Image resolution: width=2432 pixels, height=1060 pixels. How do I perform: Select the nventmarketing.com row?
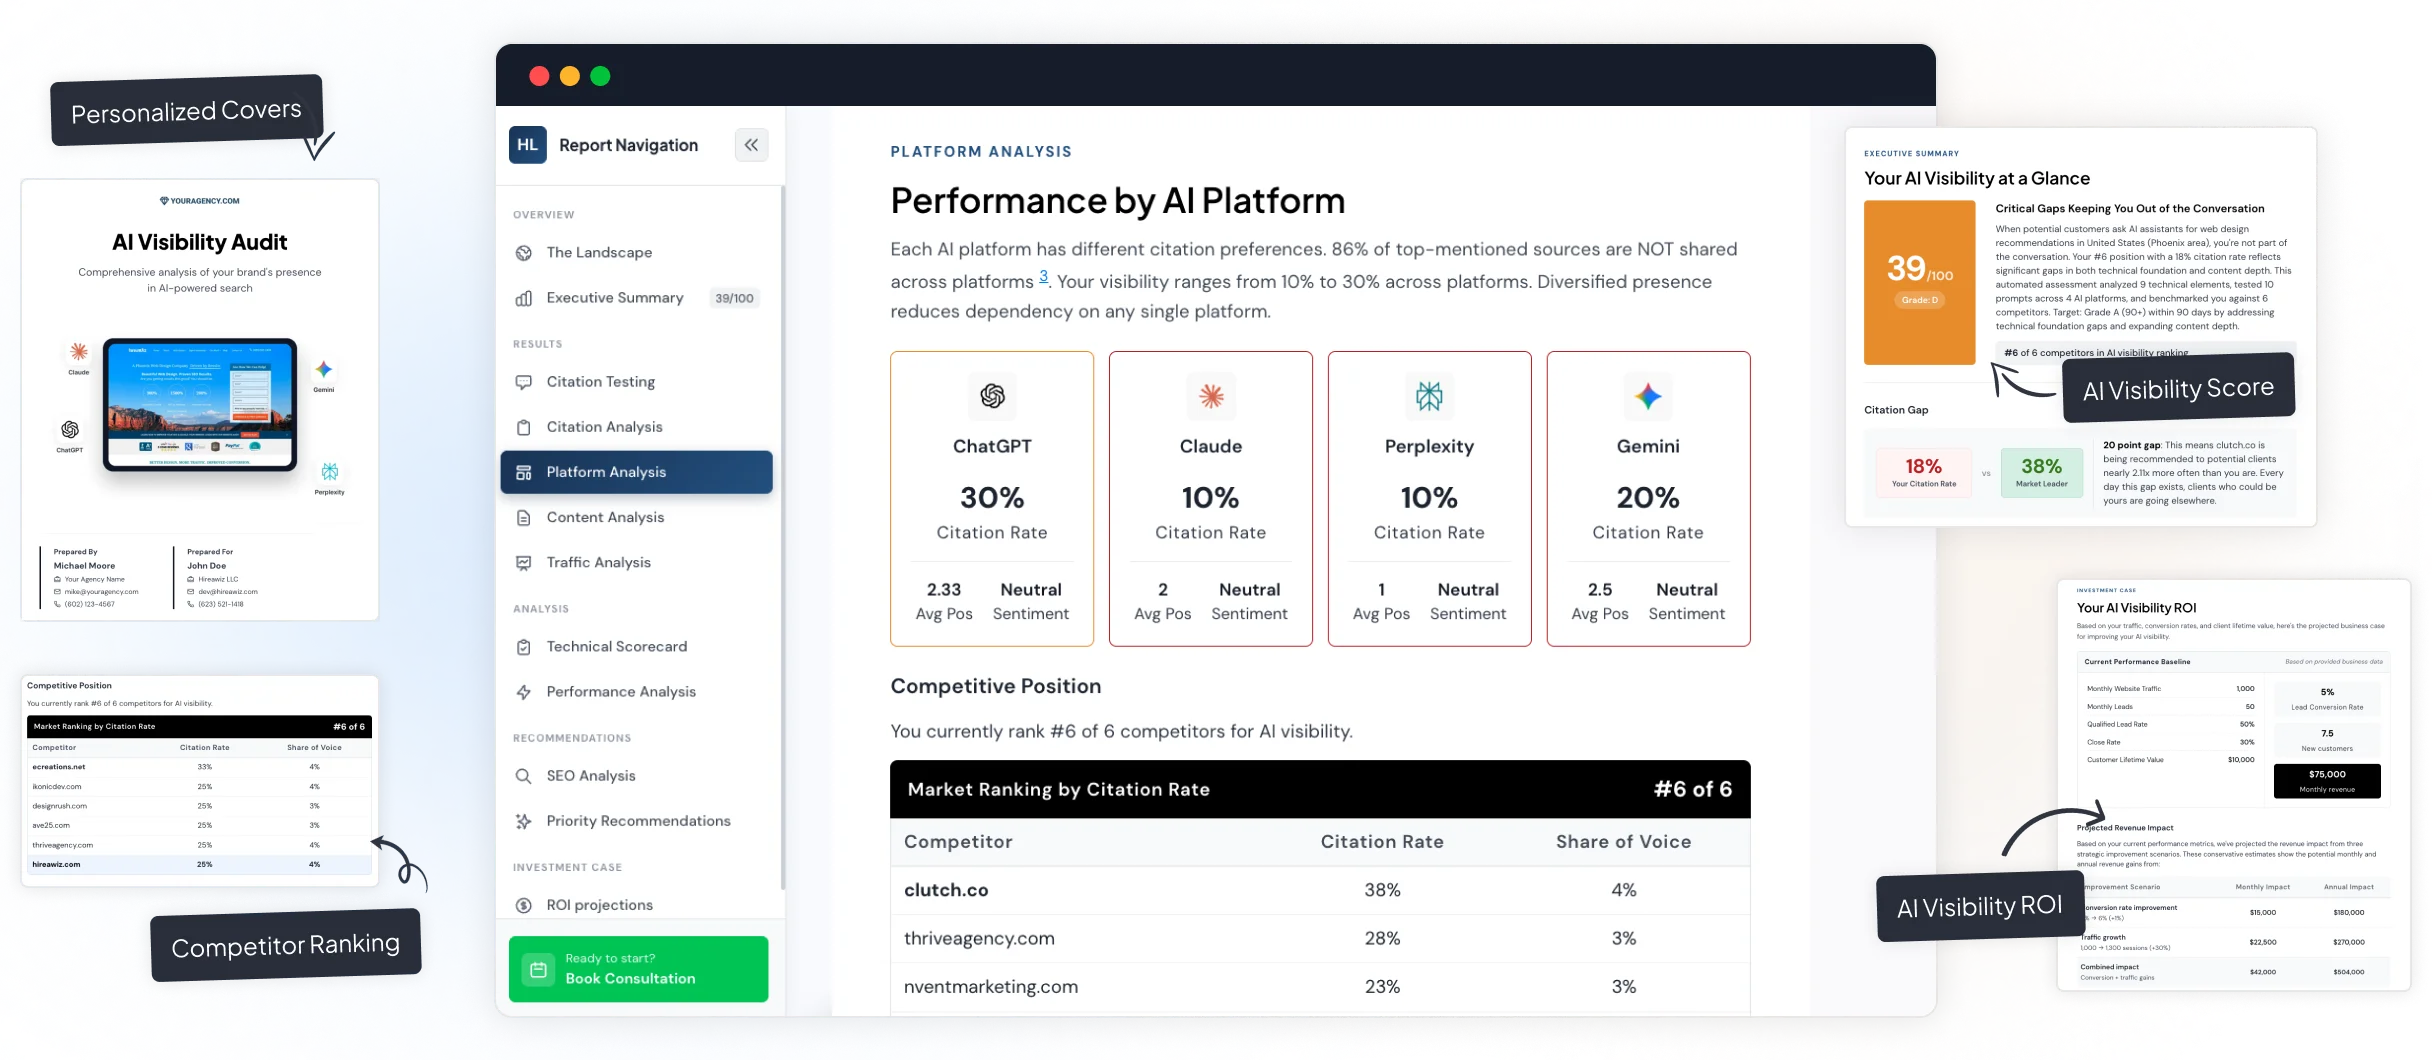(x=1320, y=987)
